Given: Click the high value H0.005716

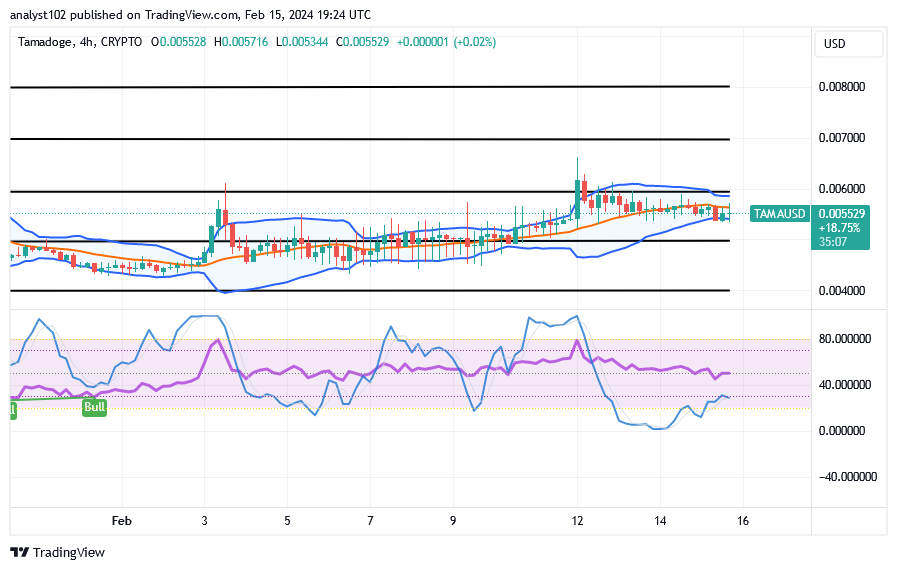Looking at the screenshot, I should (241, 42).
